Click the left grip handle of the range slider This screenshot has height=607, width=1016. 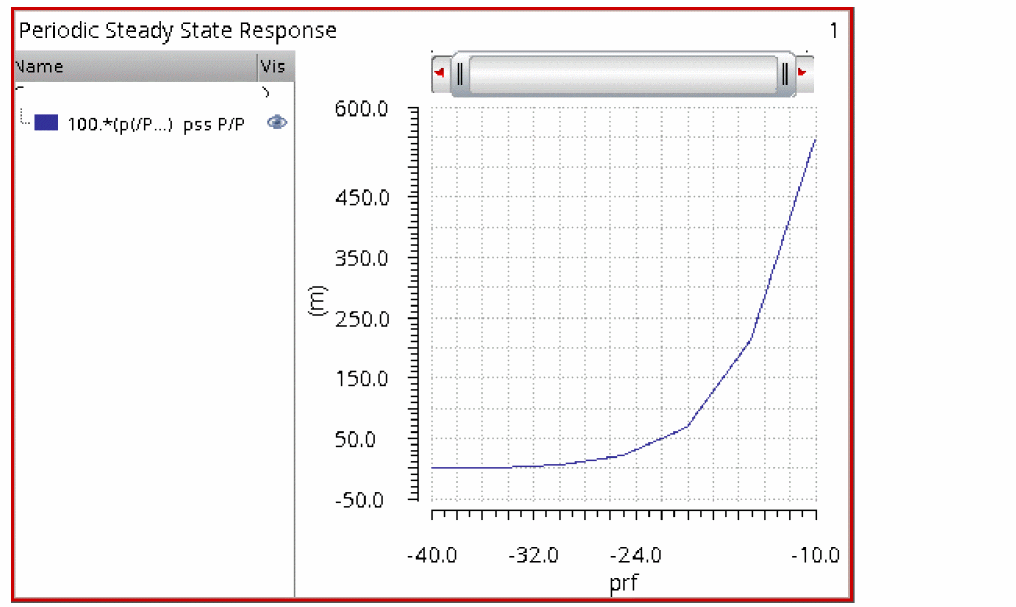pyautogui.click(x=460, y=74)
